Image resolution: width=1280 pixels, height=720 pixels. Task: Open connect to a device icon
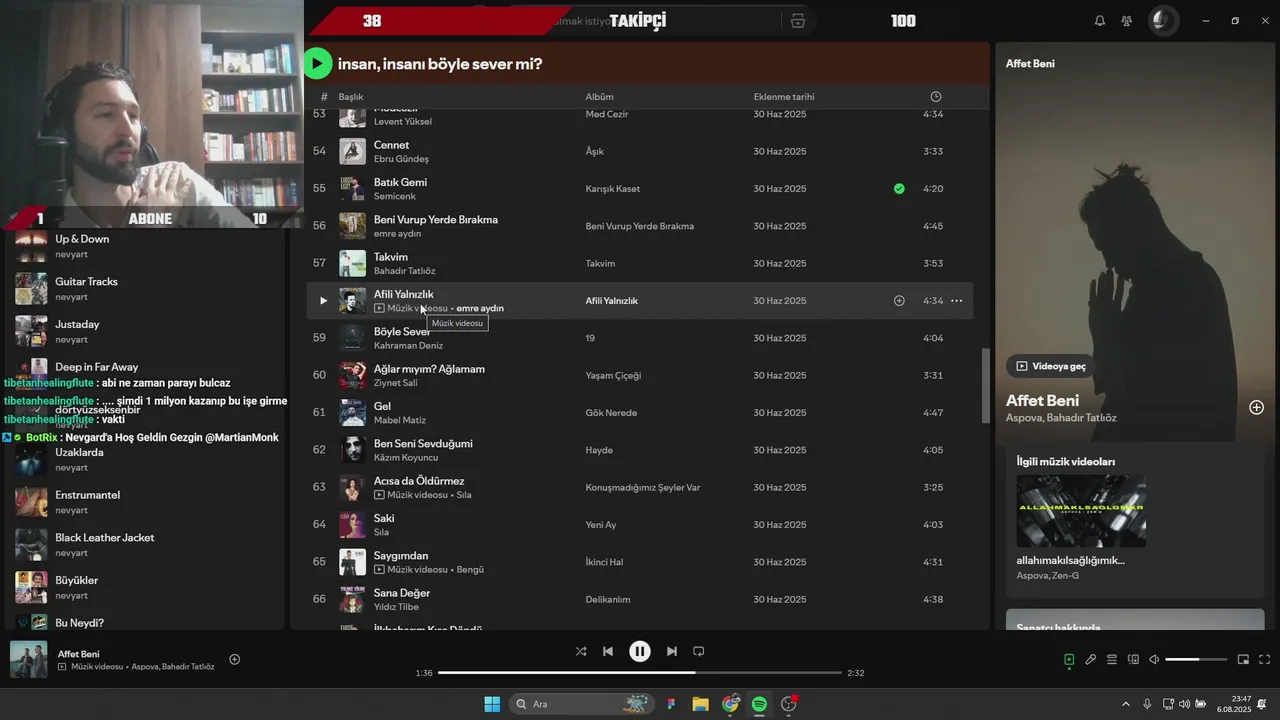1133,660
